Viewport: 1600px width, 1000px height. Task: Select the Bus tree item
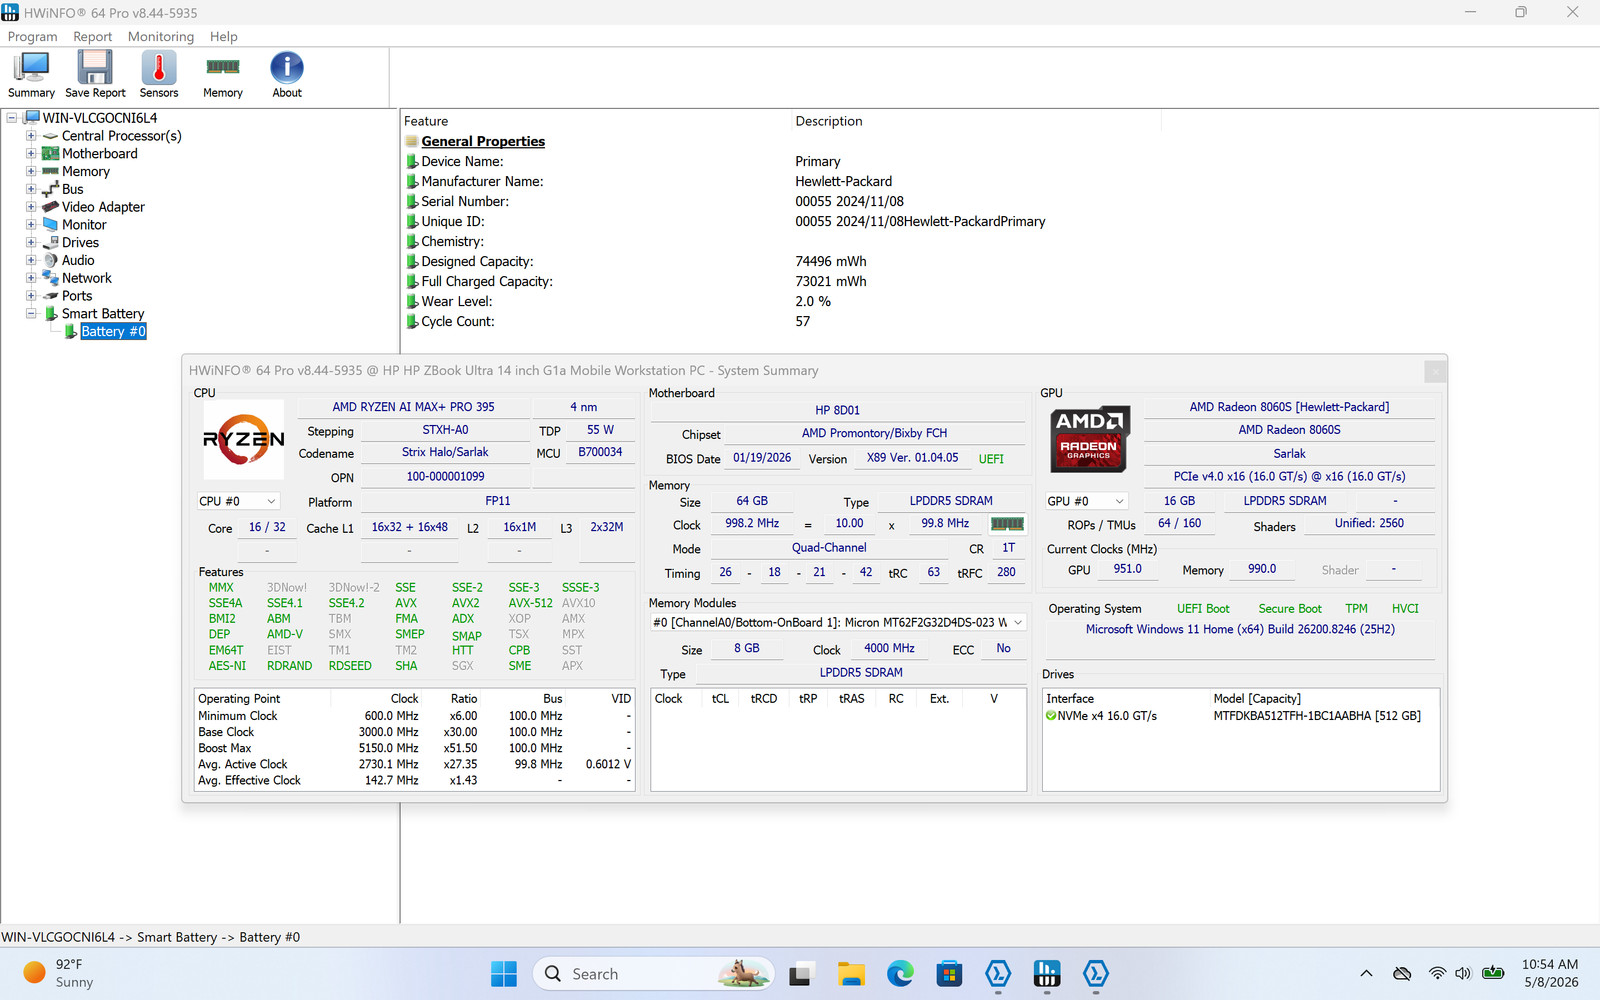click(73, 189)
